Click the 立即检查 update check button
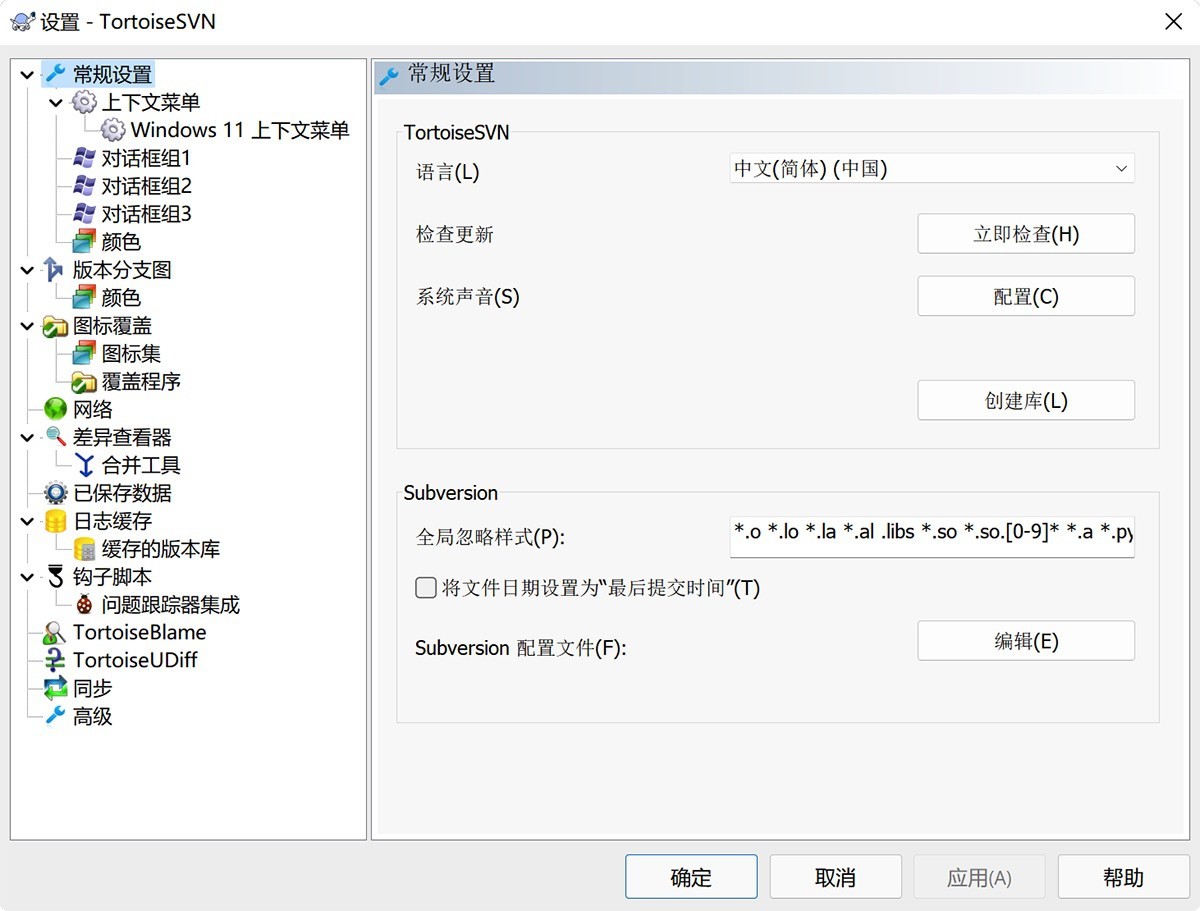Viewport: 1200px width, 911px height. pos(1025,233)
